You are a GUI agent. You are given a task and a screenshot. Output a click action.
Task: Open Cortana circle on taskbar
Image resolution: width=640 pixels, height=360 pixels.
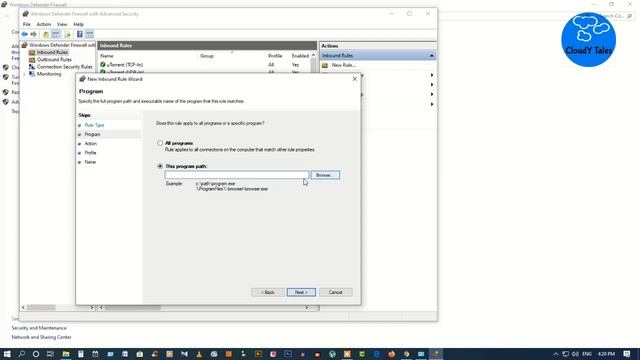(36, 354)
